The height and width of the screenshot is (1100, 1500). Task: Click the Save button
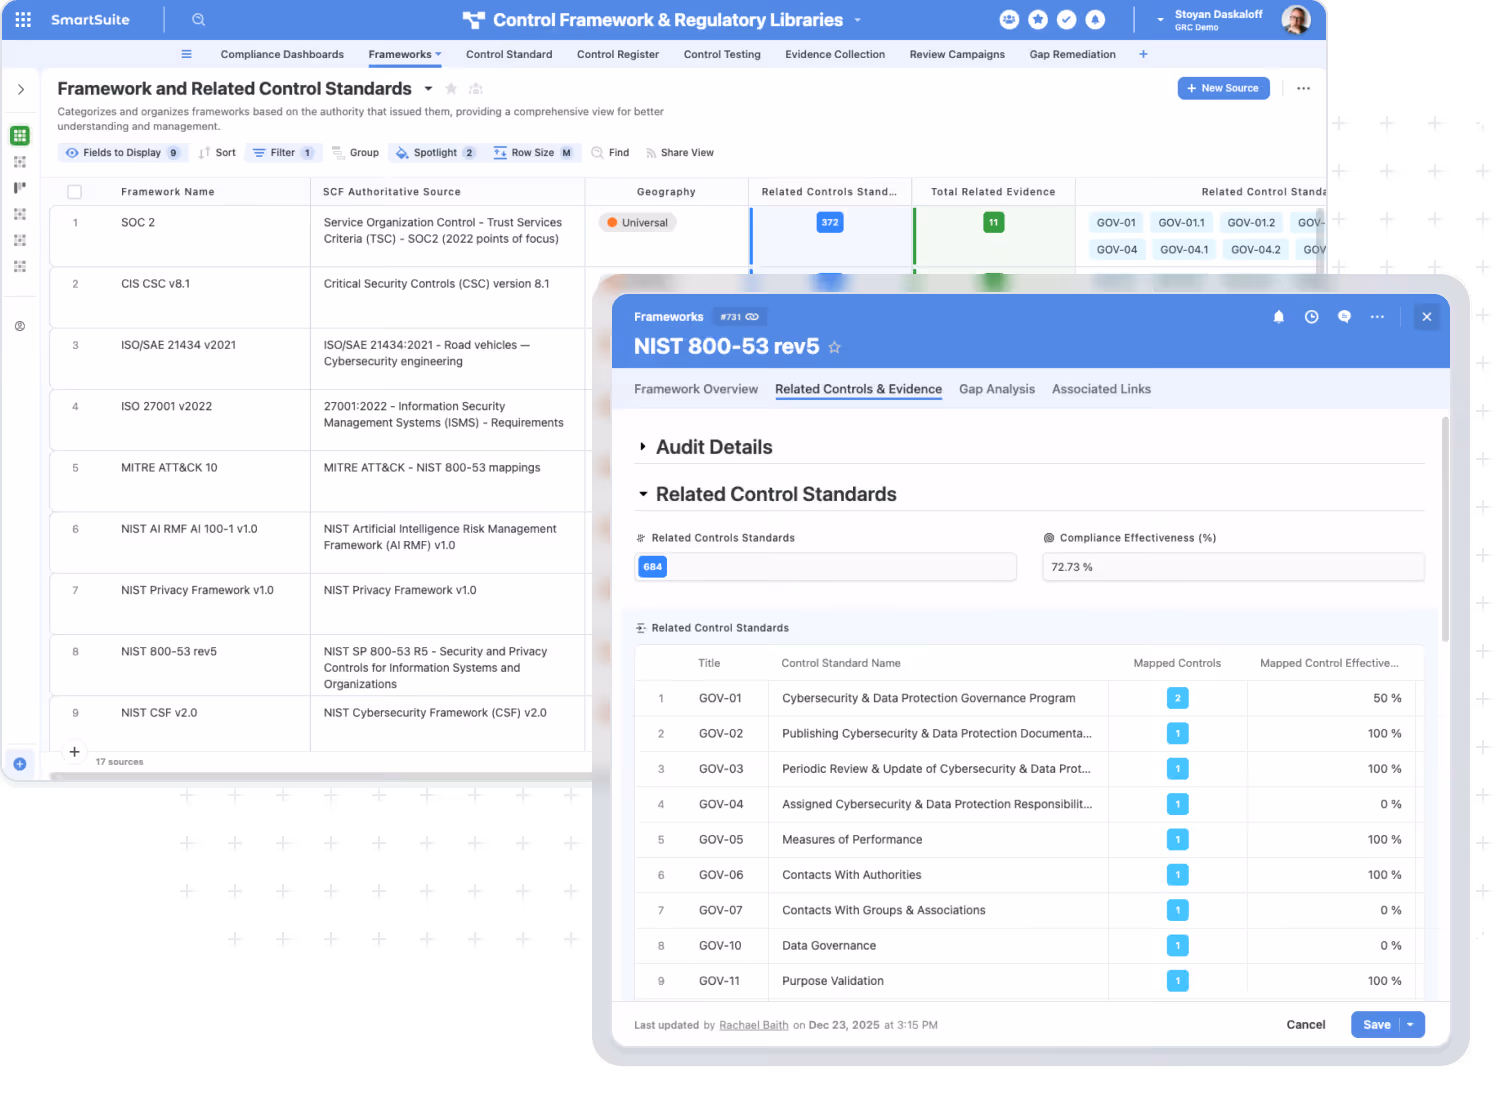[1376, 1025]
